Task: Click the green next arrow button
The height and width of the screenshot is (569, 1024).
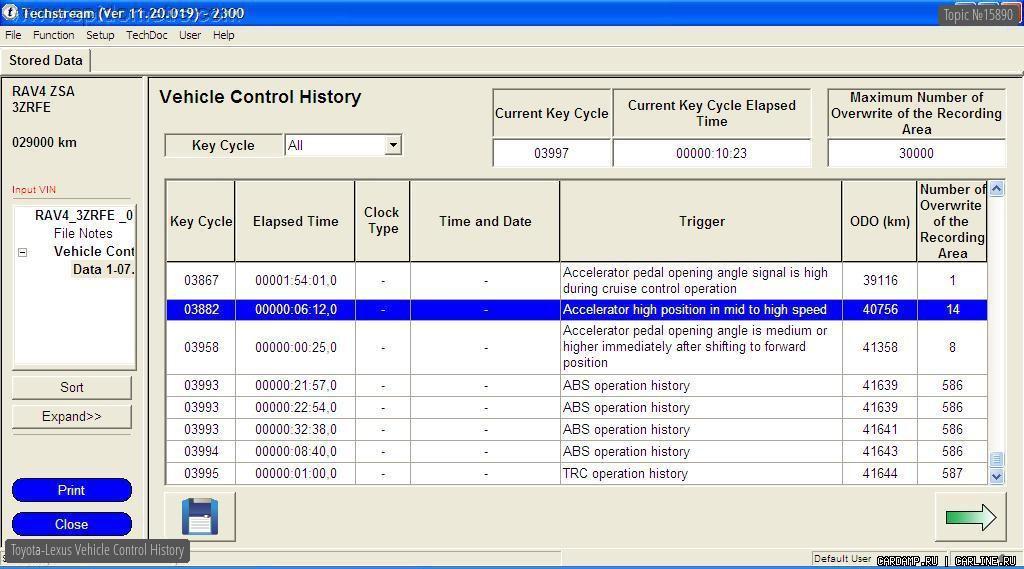Action: click(970, 516)
